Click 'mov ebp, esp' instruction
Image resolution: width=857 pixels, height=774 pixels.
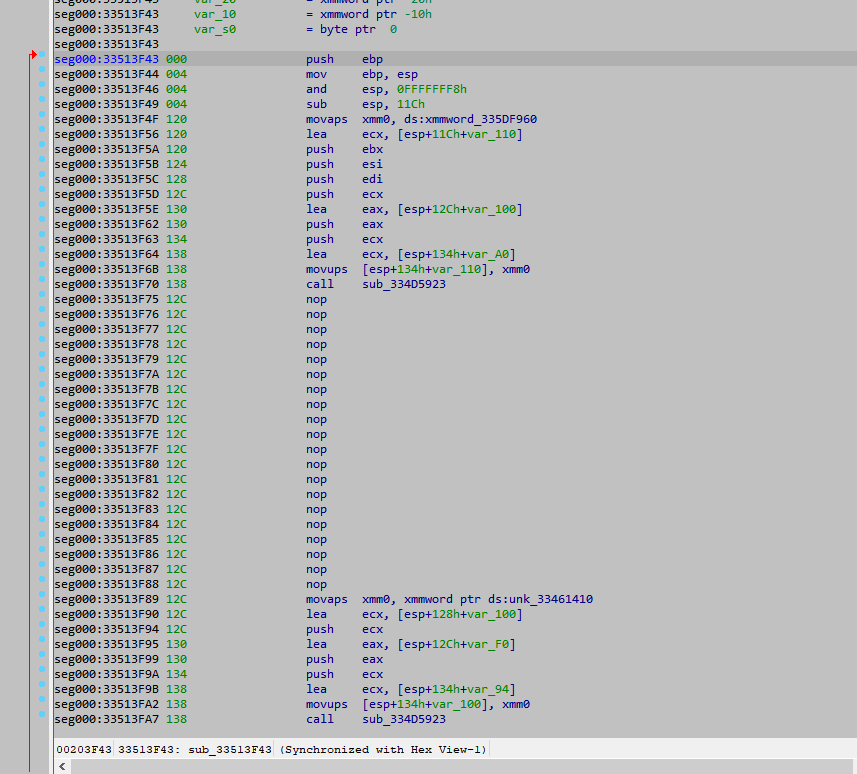click(362, 74)
